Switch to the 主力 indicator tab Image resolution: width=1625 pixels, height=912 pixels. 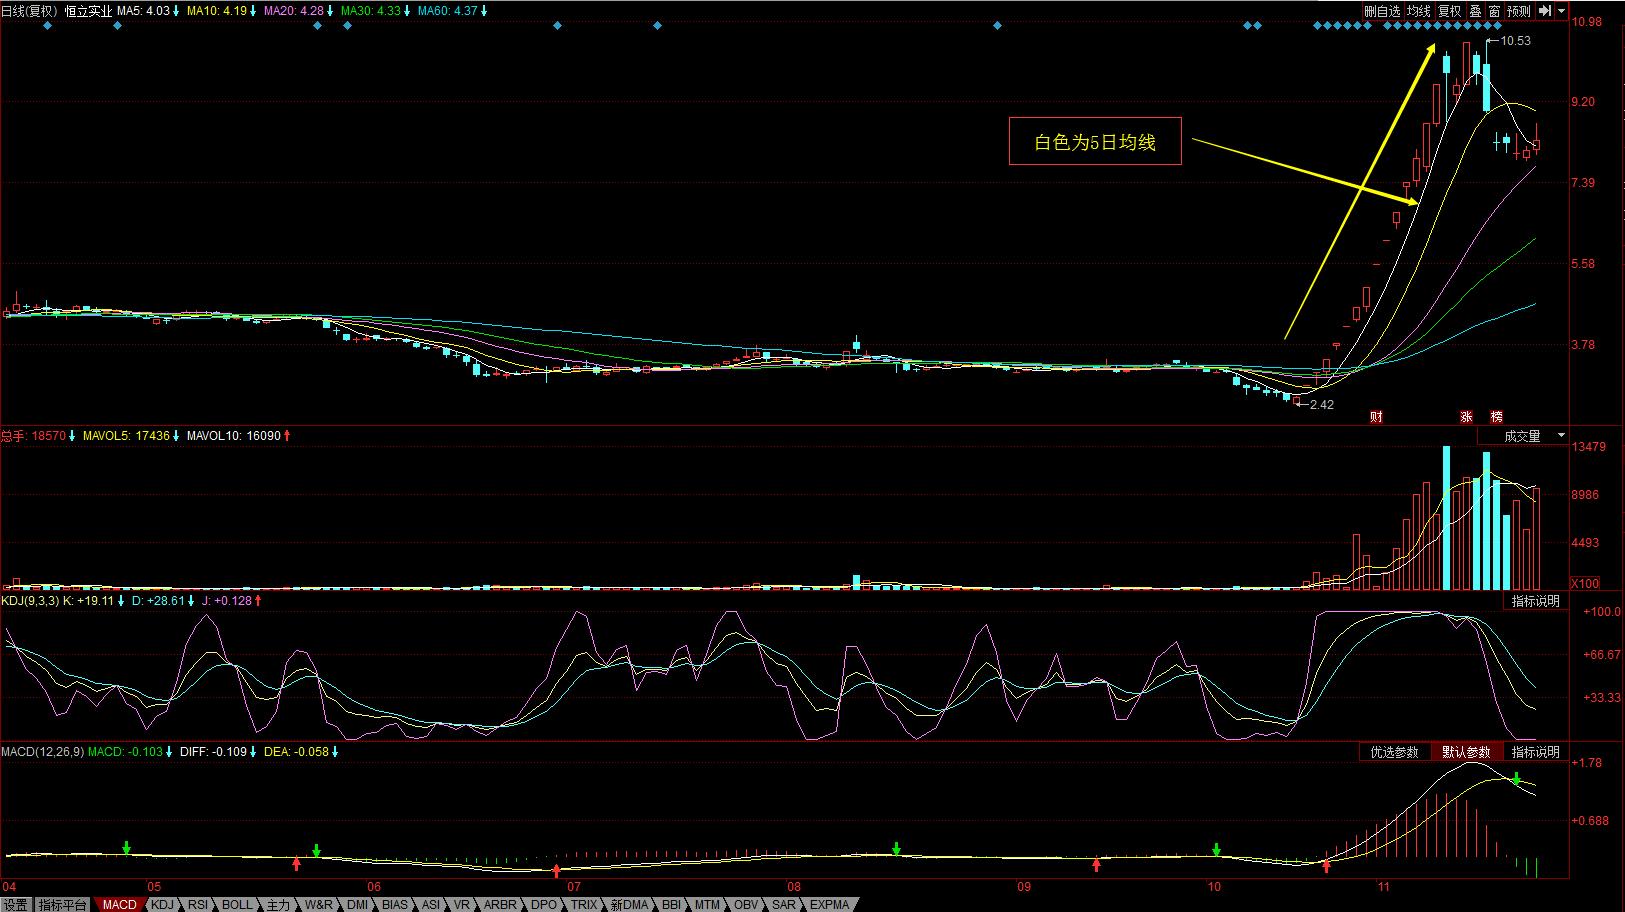278,905
